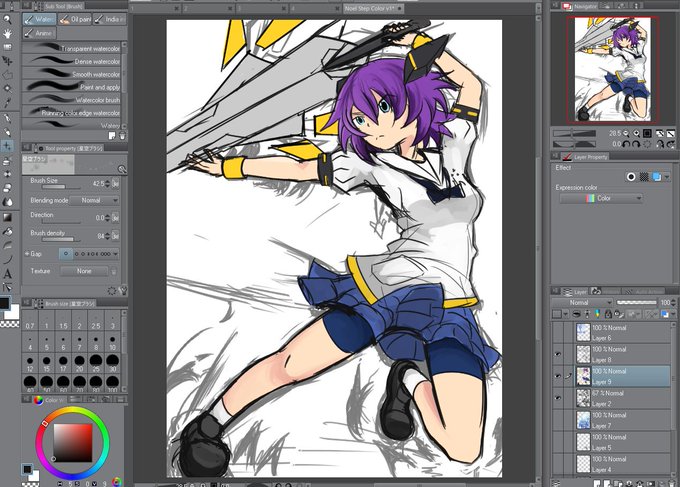Zoom out in Navigator panel

(626, 134)
